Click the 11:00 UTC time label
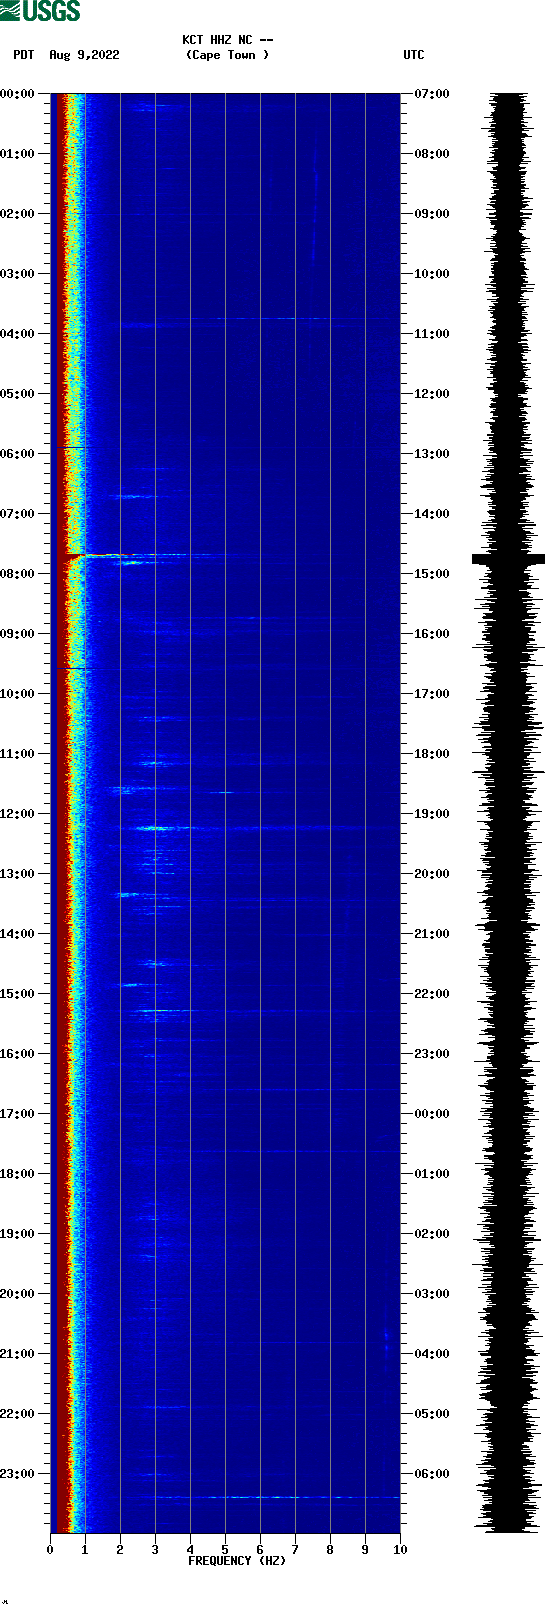The image size is (552, 1613). (431, 334)
